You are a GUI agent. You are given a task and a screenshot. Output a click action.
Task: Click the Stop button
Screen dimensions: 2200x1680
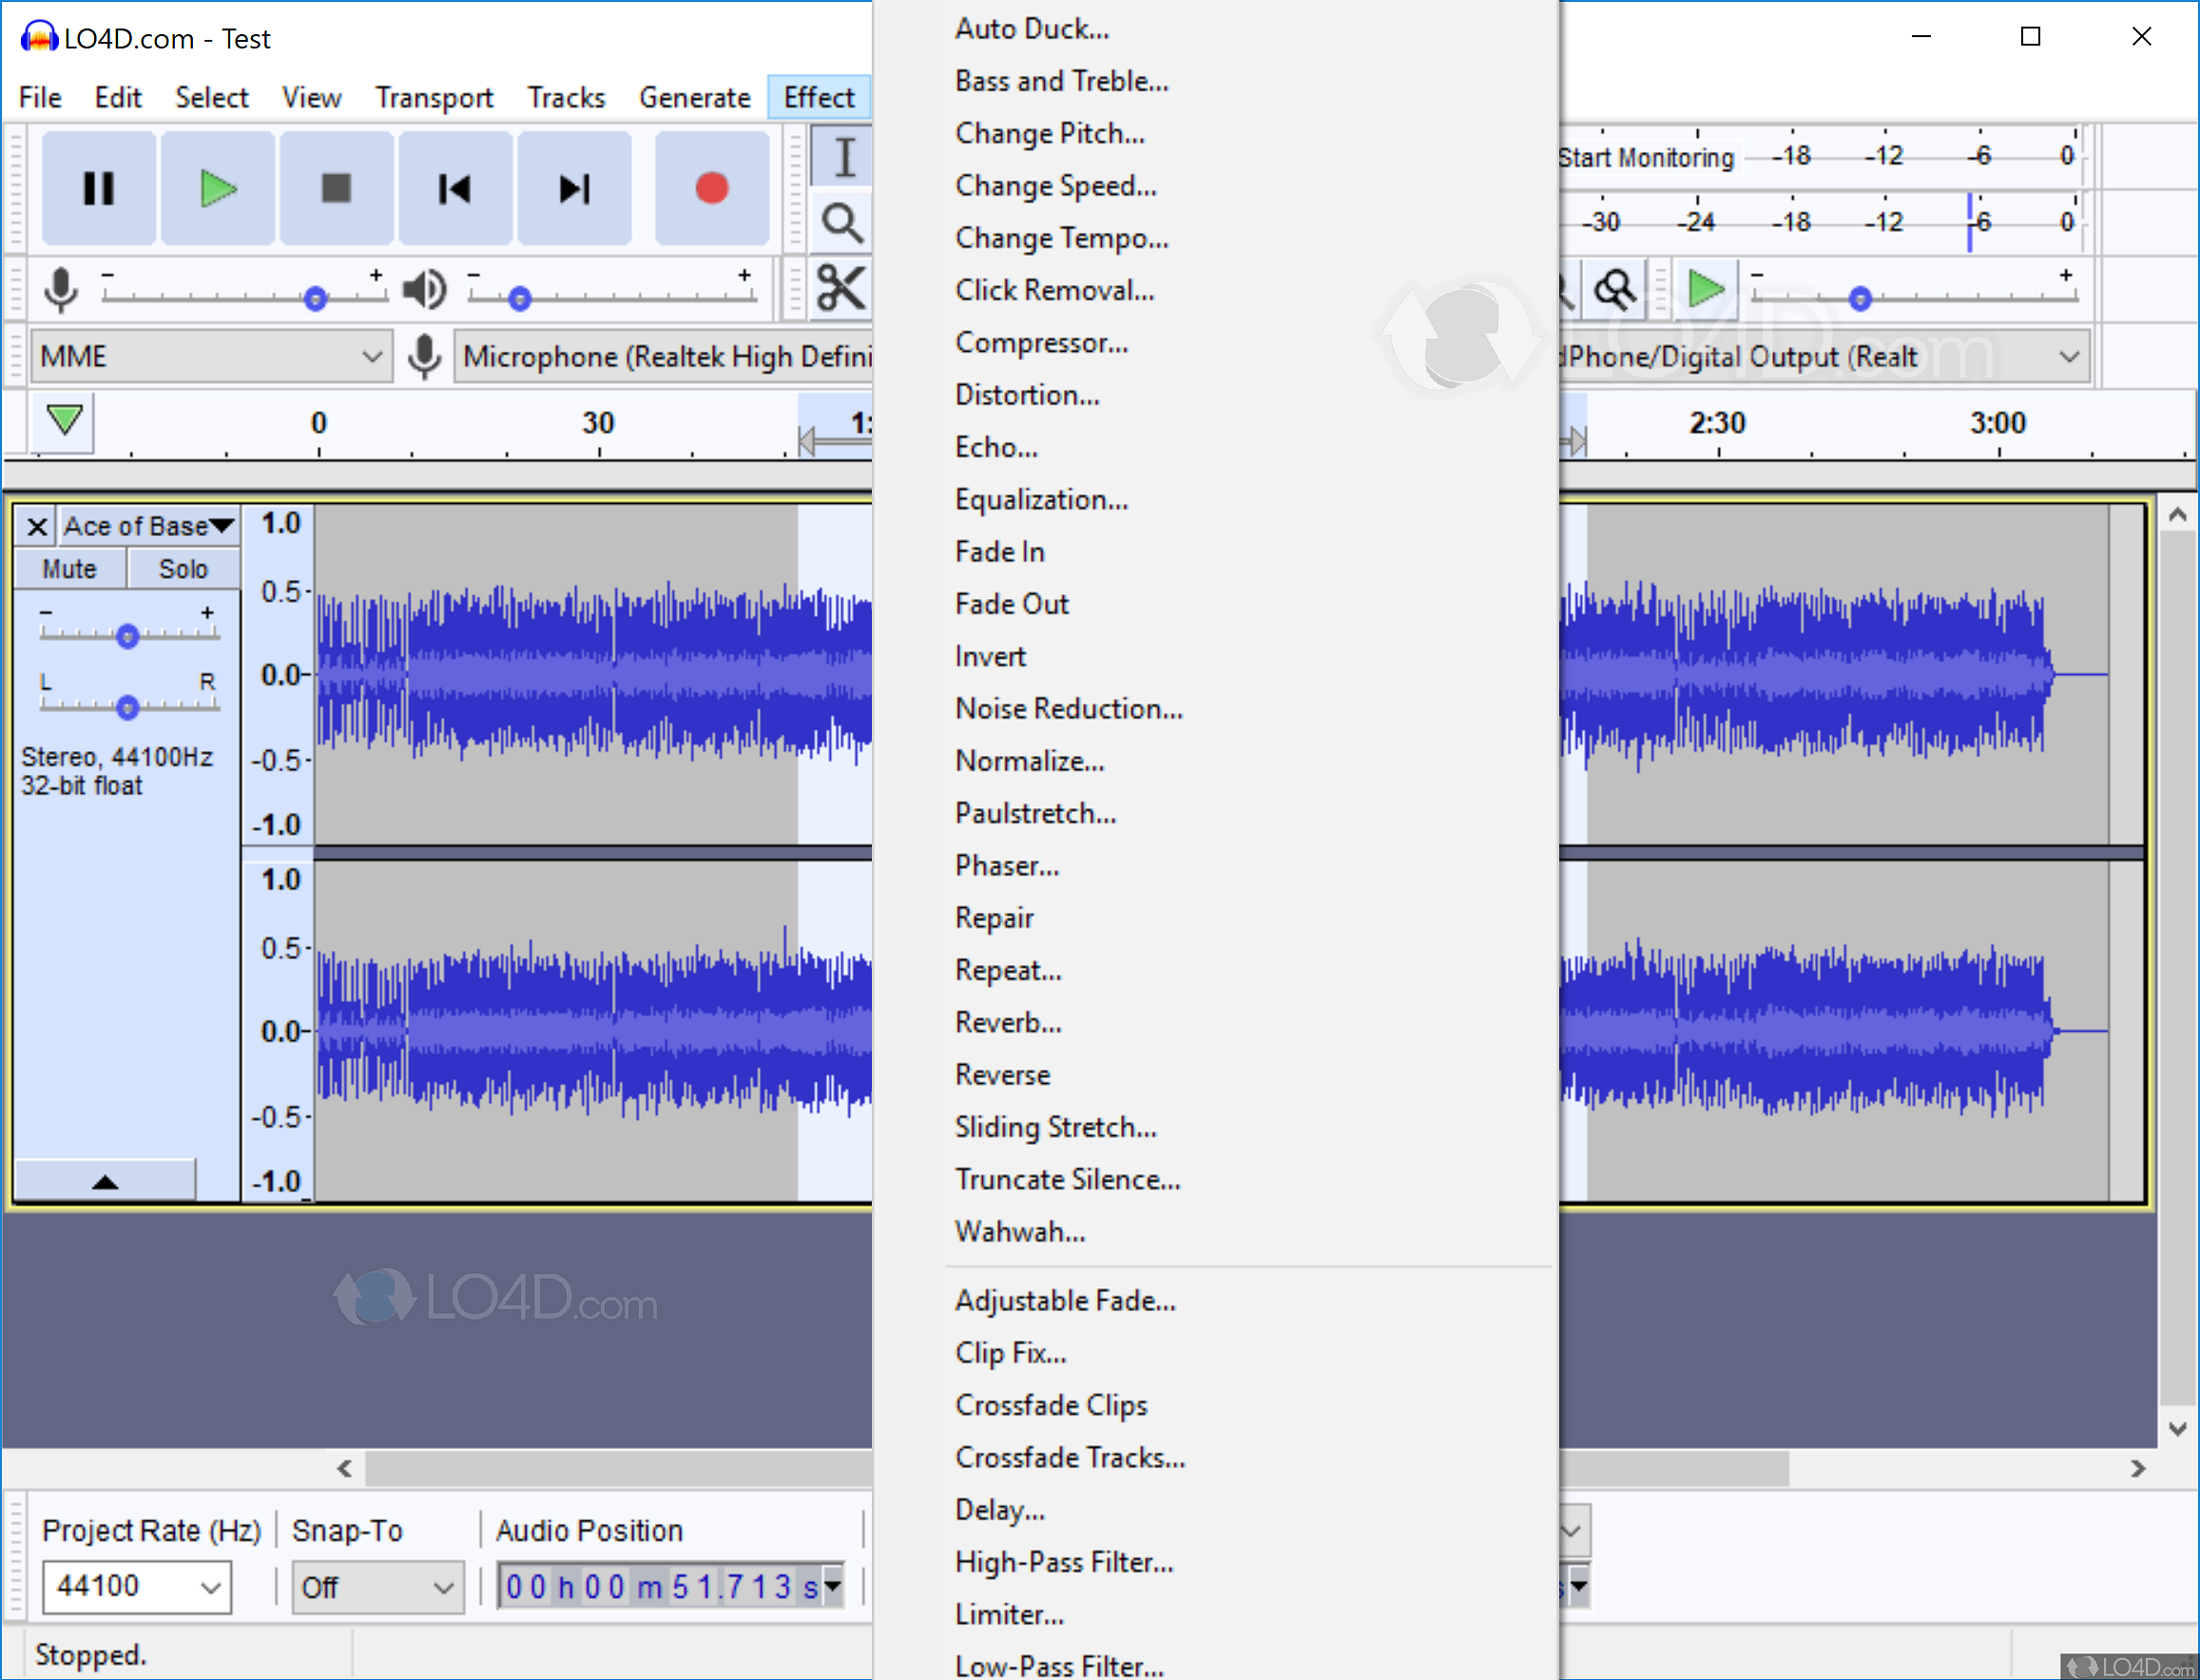click(336, 188)
